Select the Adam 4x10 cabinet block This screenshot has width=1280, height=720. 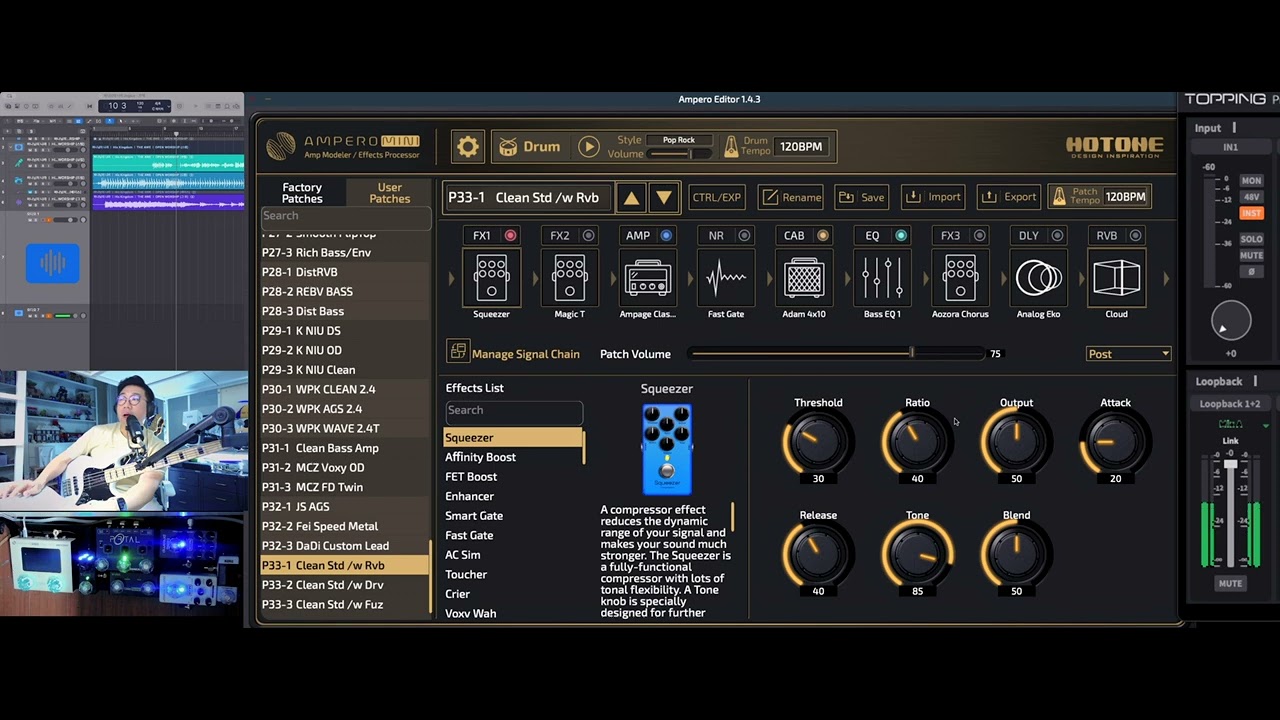pyautogui.click(x=804, y=278)
